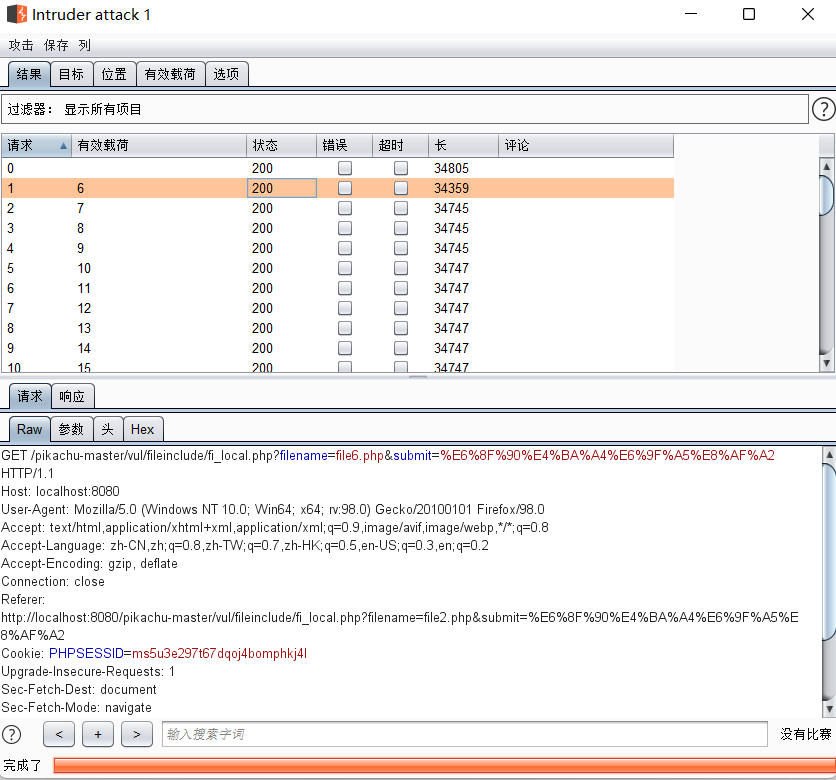Click the search term input field
This screenshot has height=780, width=836.
(x=464, y=734)
